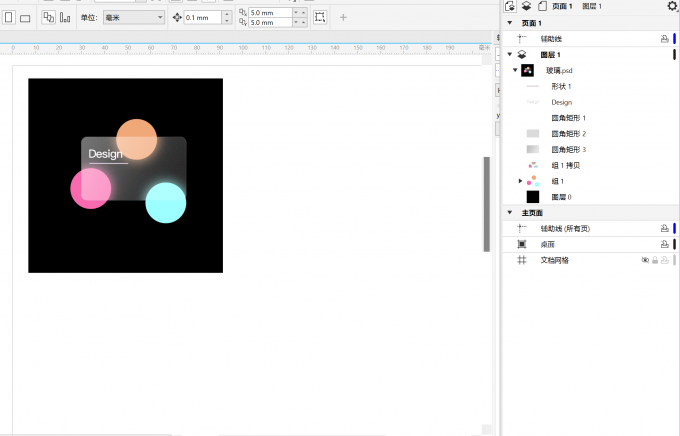The width and height of the screenshot is (680, 436).
Task: Click the Objects panel settings gear
Action: pyautogui.click(x=672, y=6)
